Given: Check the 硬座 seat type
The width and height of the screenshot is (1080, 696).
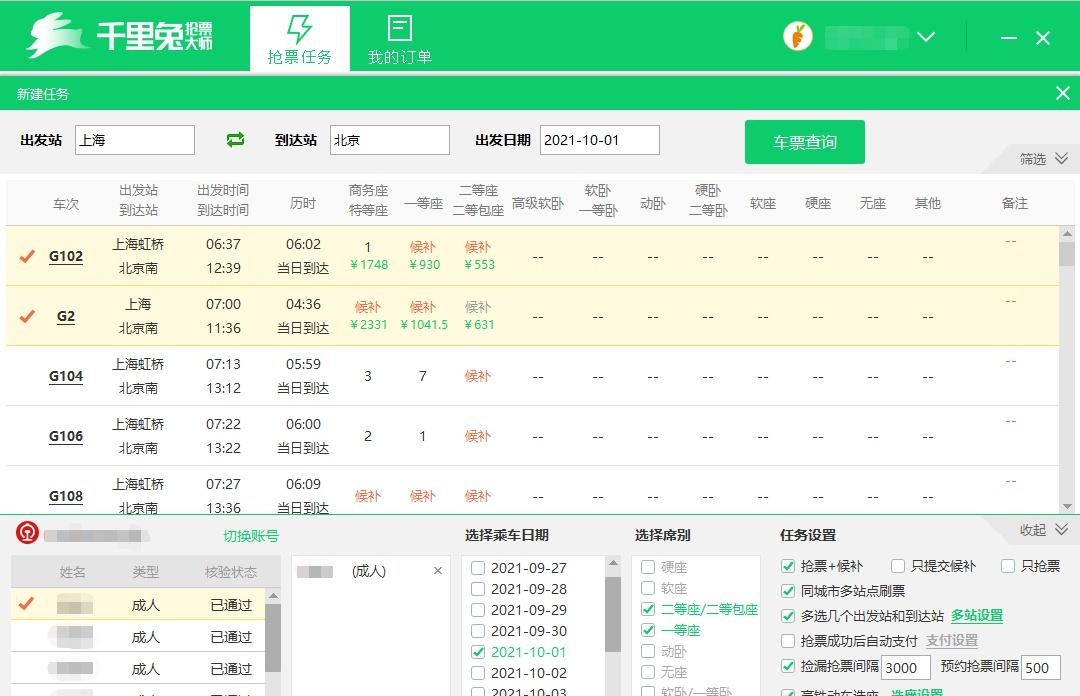Looking at the screenshot, I should tap(647, 567).
